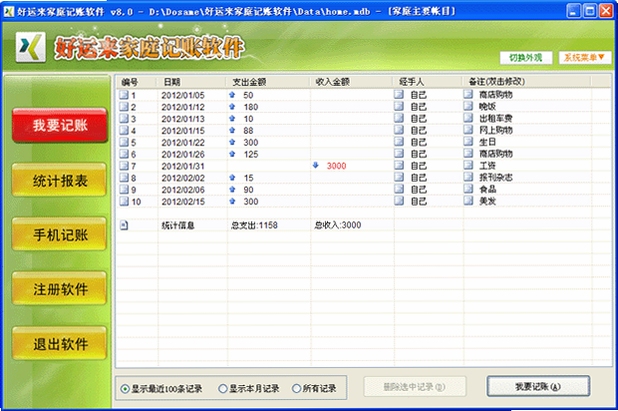Click record icon in row number 10
618x411 pixels.
point(124,201)
